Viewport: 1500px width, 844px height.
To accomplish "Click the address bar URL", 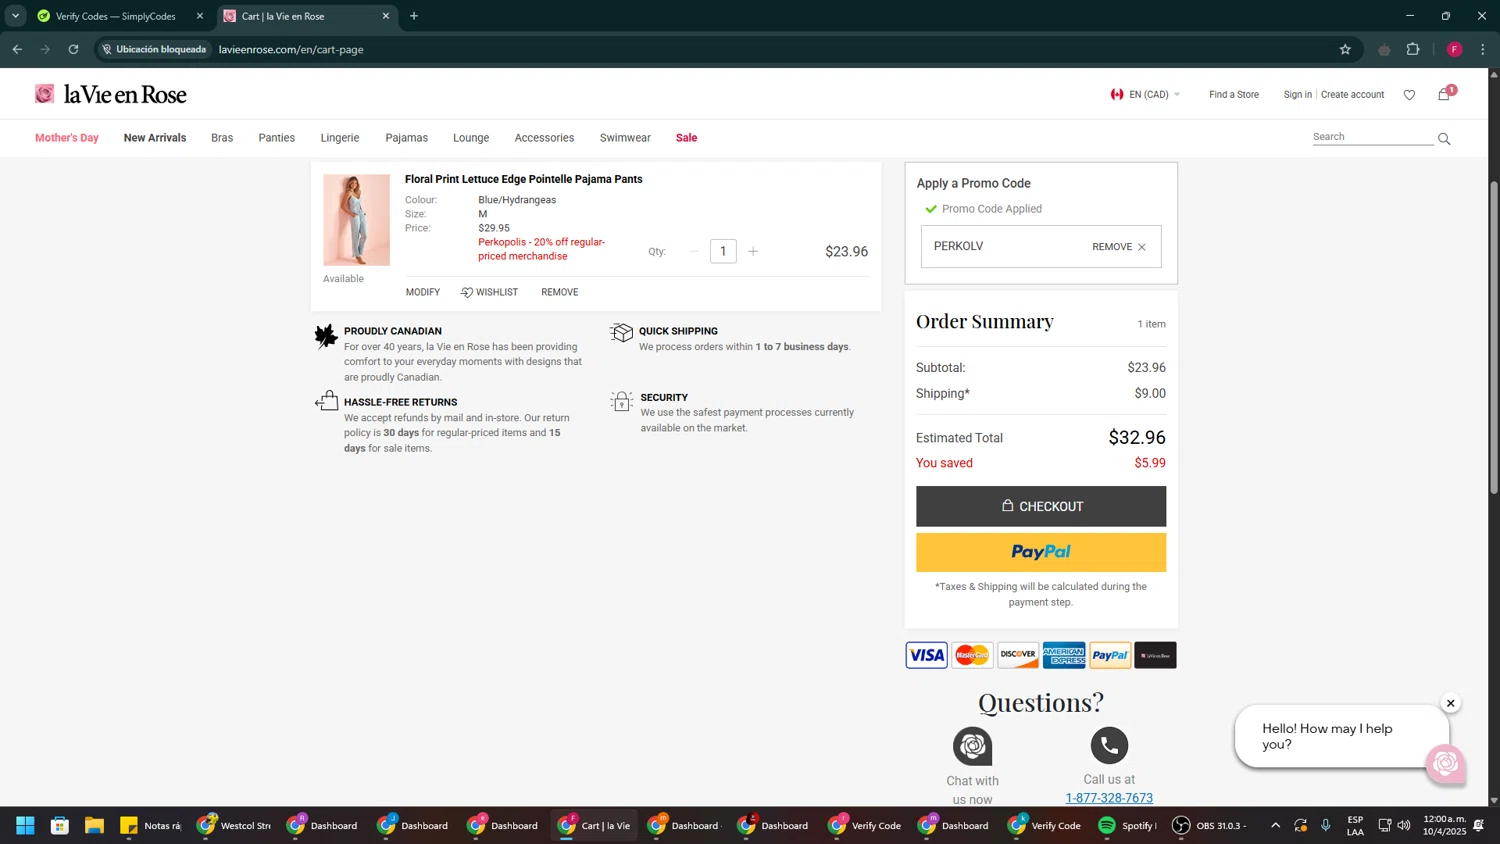I will (x=291, y=49).
